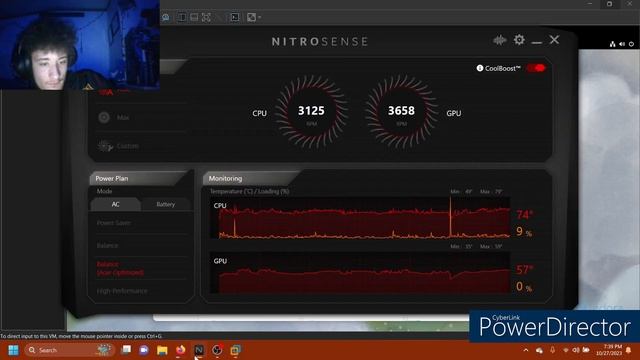640x360 pixels.
Task: Click the VM fullscreen toolbar icon
Action: 206,17
